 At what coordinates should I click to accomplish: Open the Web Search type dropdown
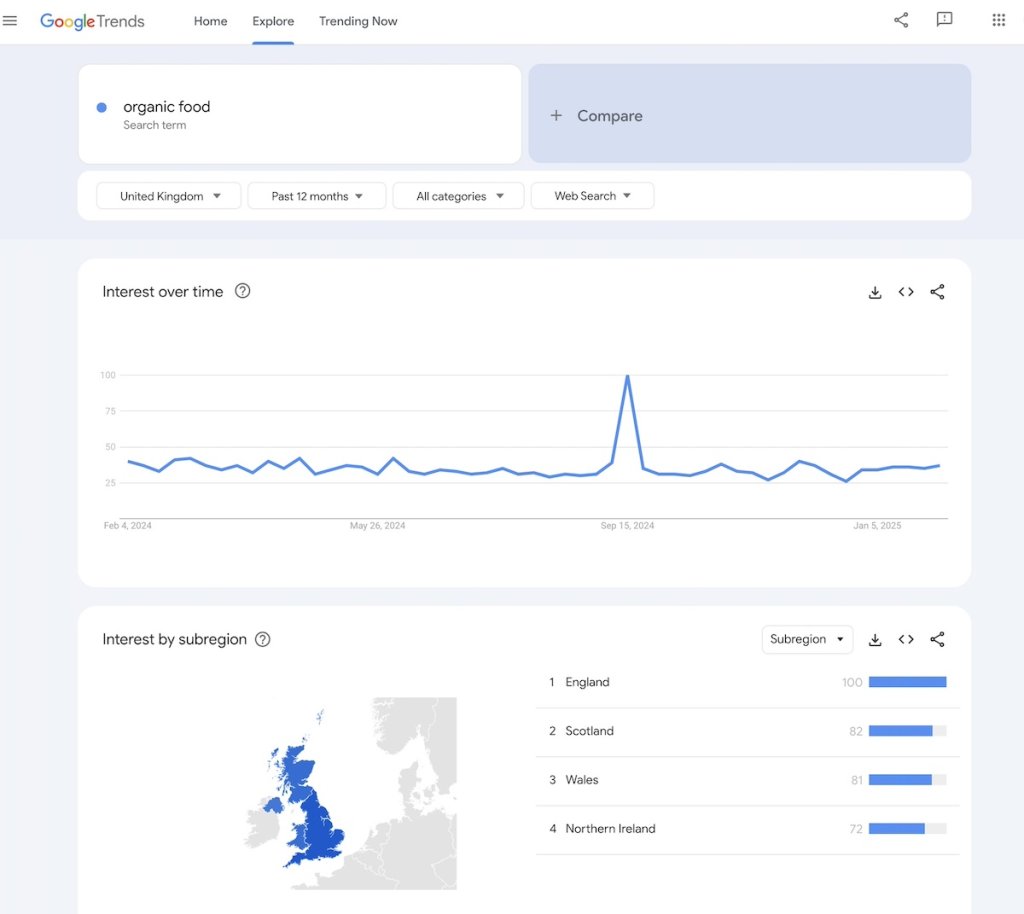592,196
